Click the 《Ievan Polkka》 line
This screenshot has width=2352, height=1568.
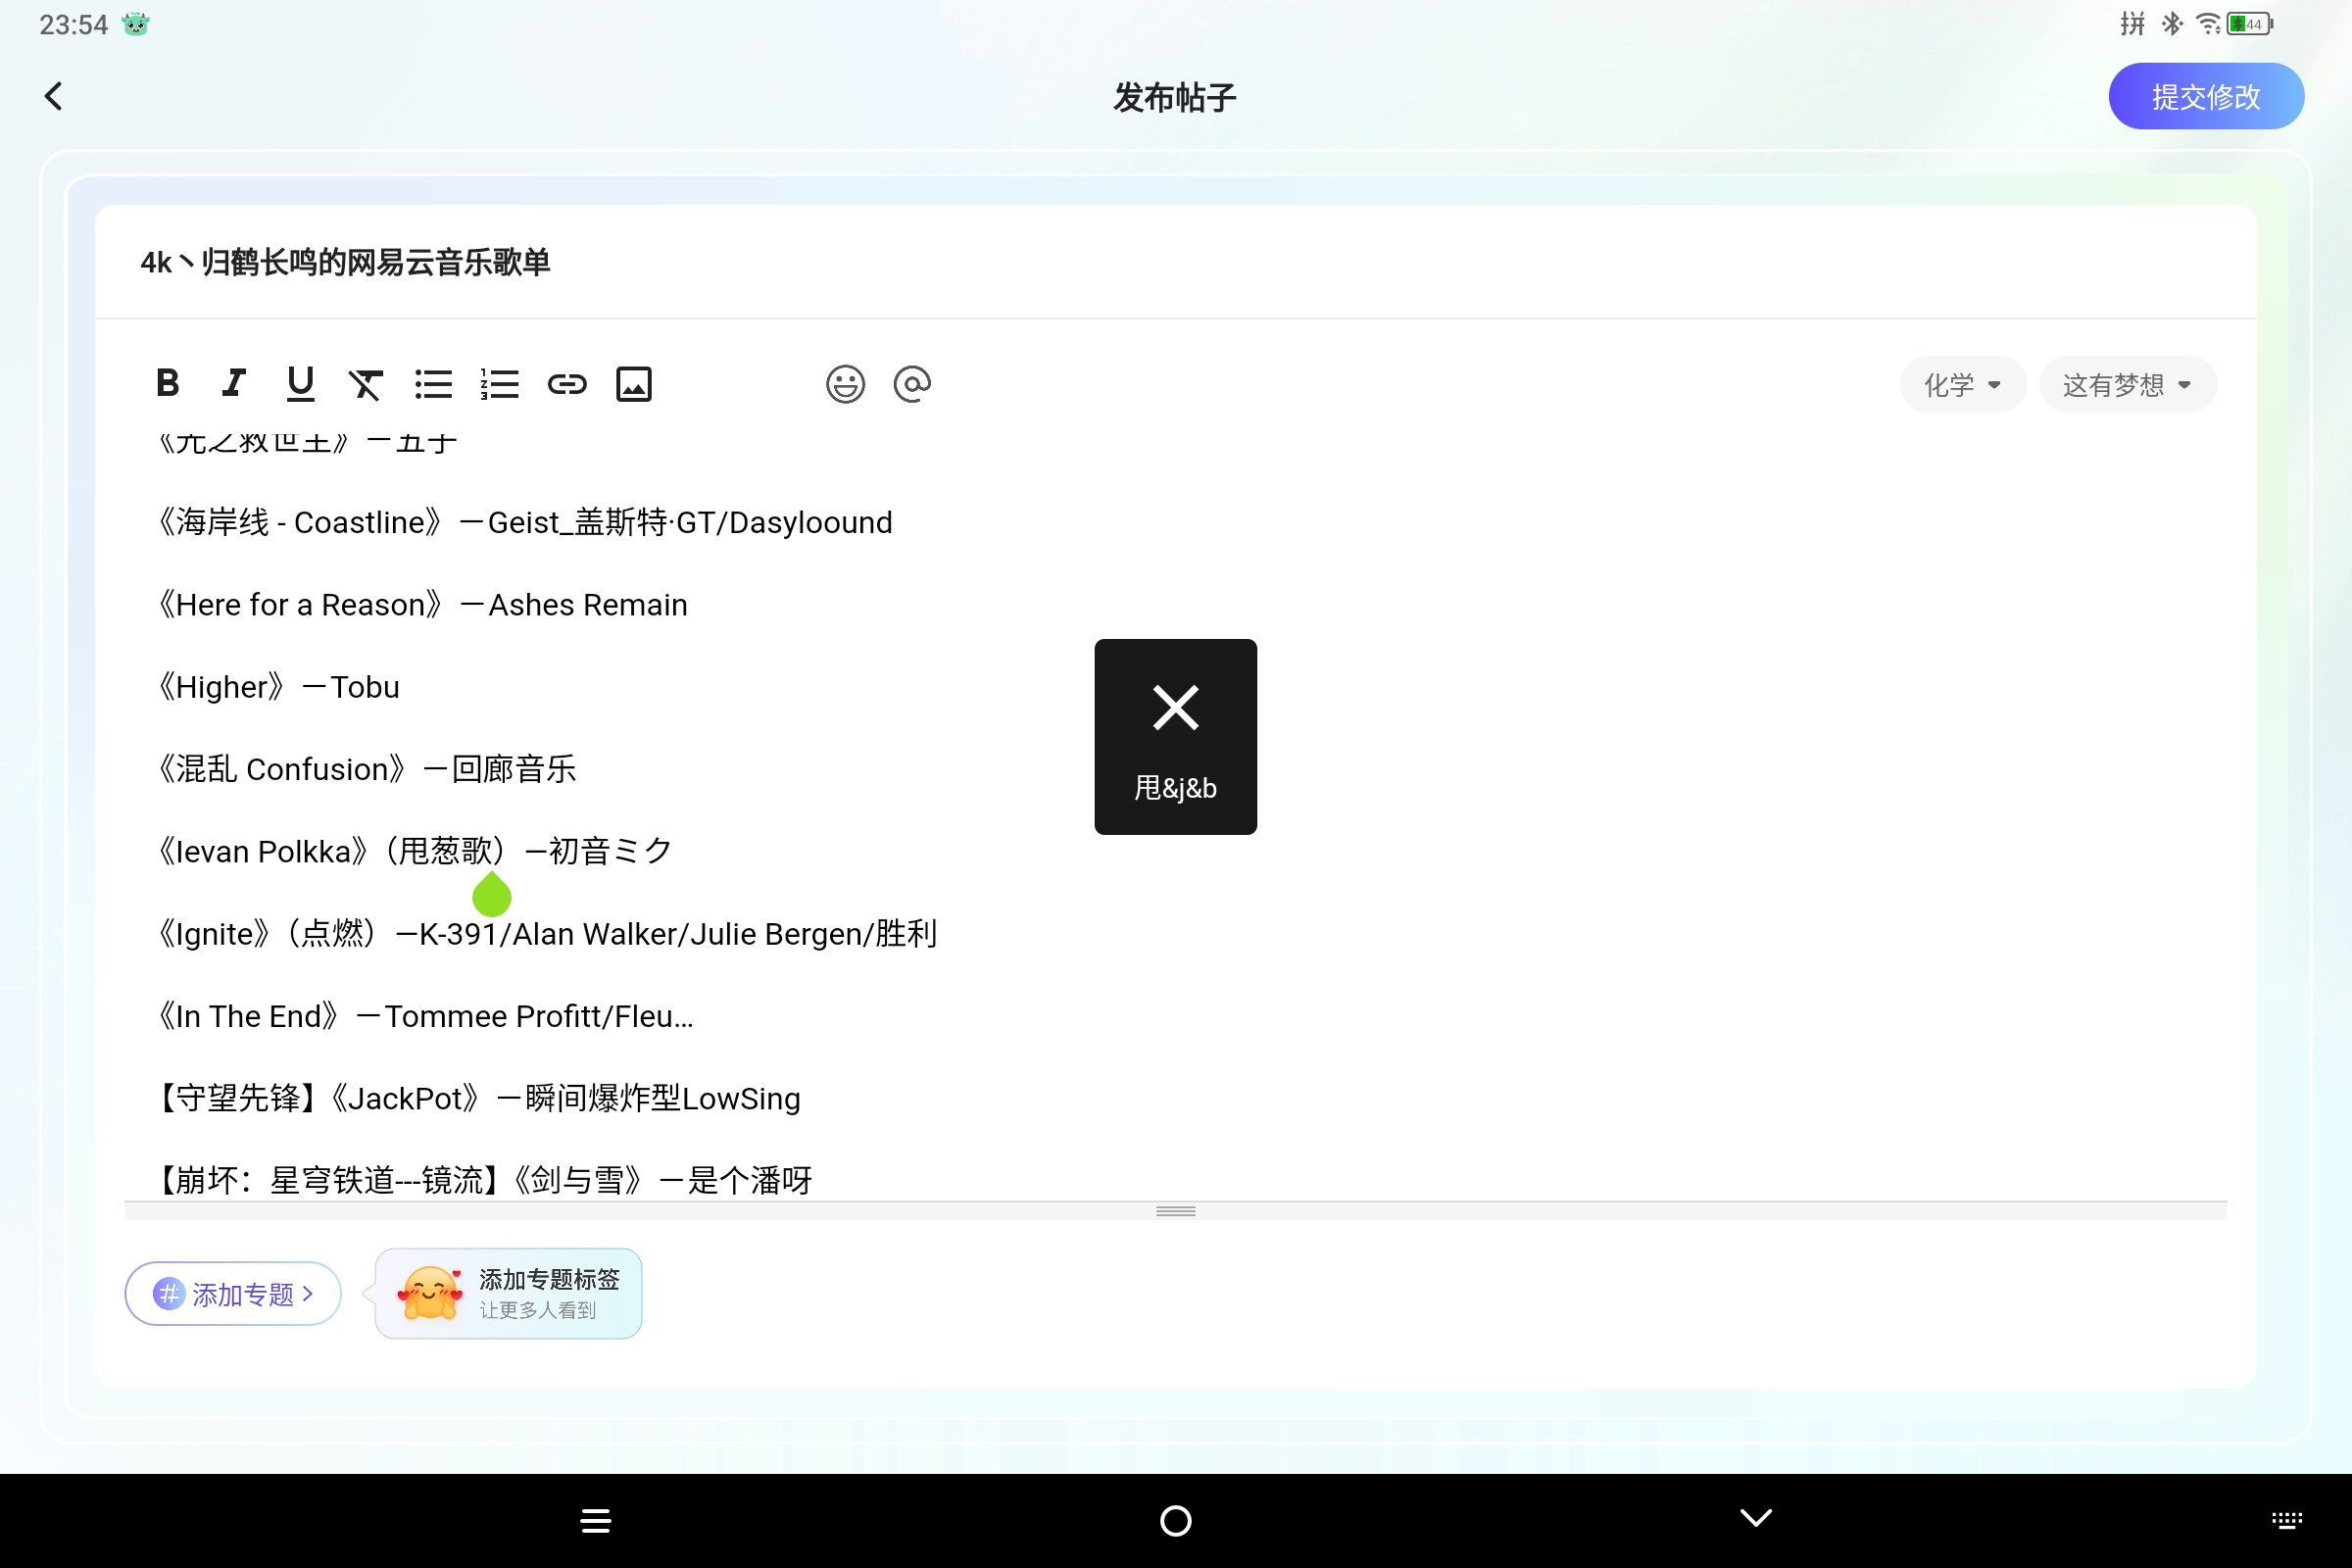tap(414, 851)
